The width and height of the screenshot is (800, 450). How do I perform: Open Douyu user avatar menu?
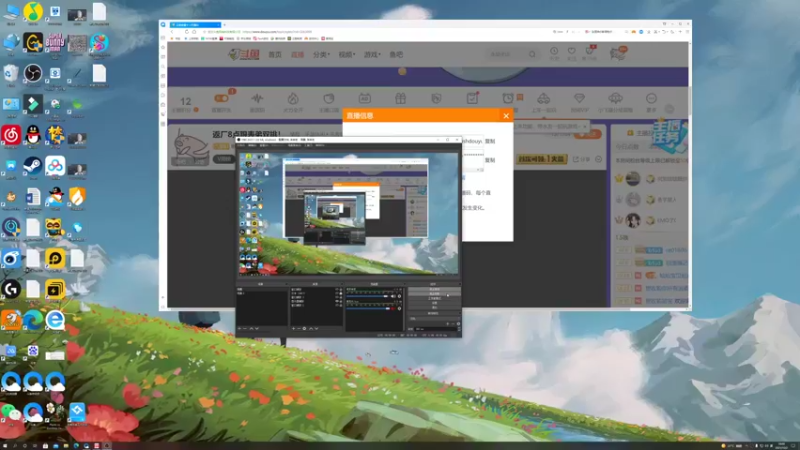pos(617,53)
